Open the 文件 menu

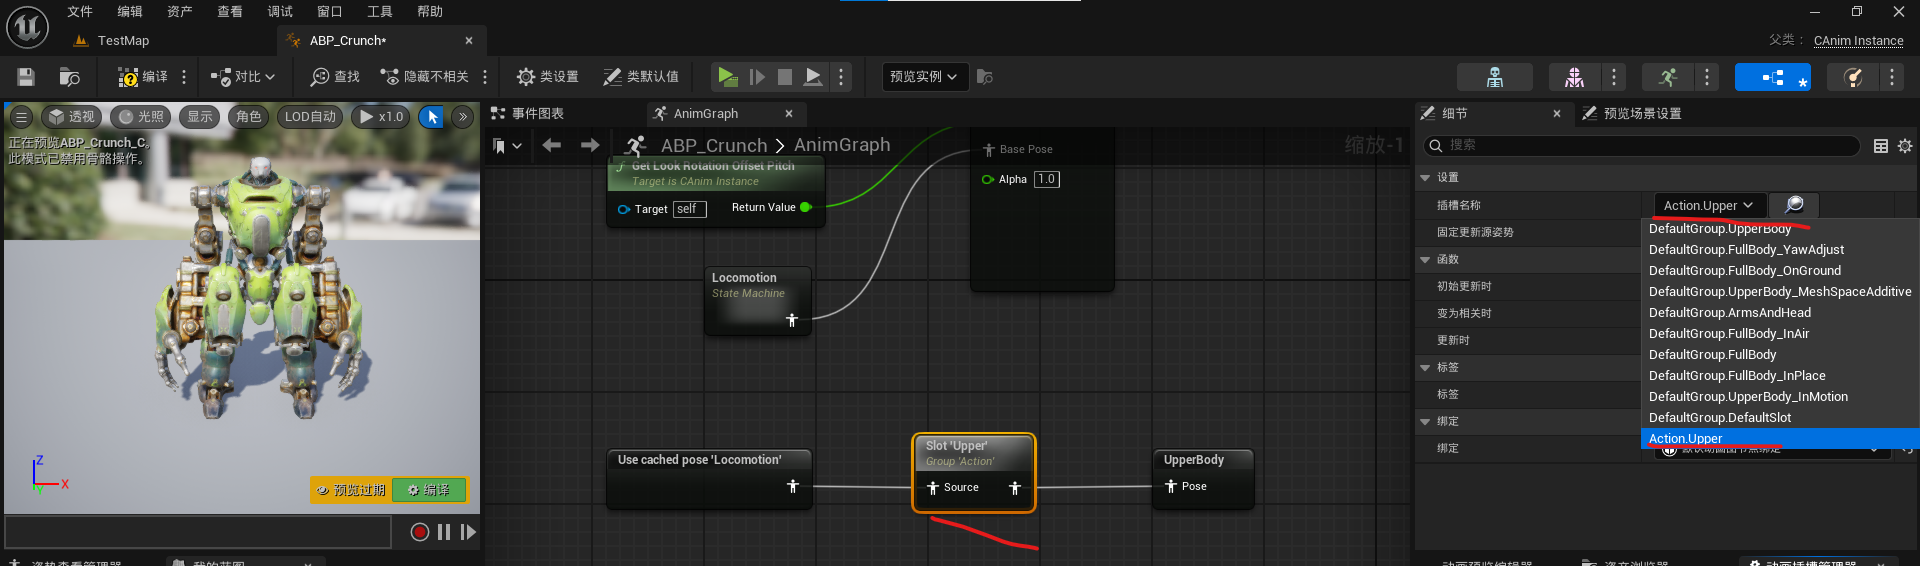[80, 11]
